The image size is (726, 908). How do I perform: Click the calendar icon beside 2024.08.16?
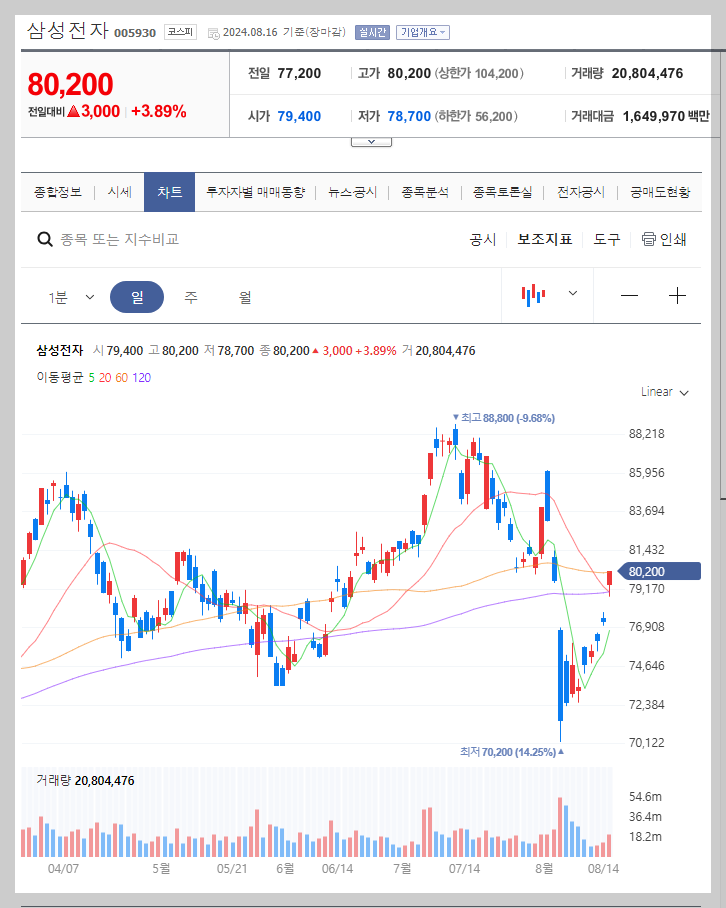[x=213, y=33]
